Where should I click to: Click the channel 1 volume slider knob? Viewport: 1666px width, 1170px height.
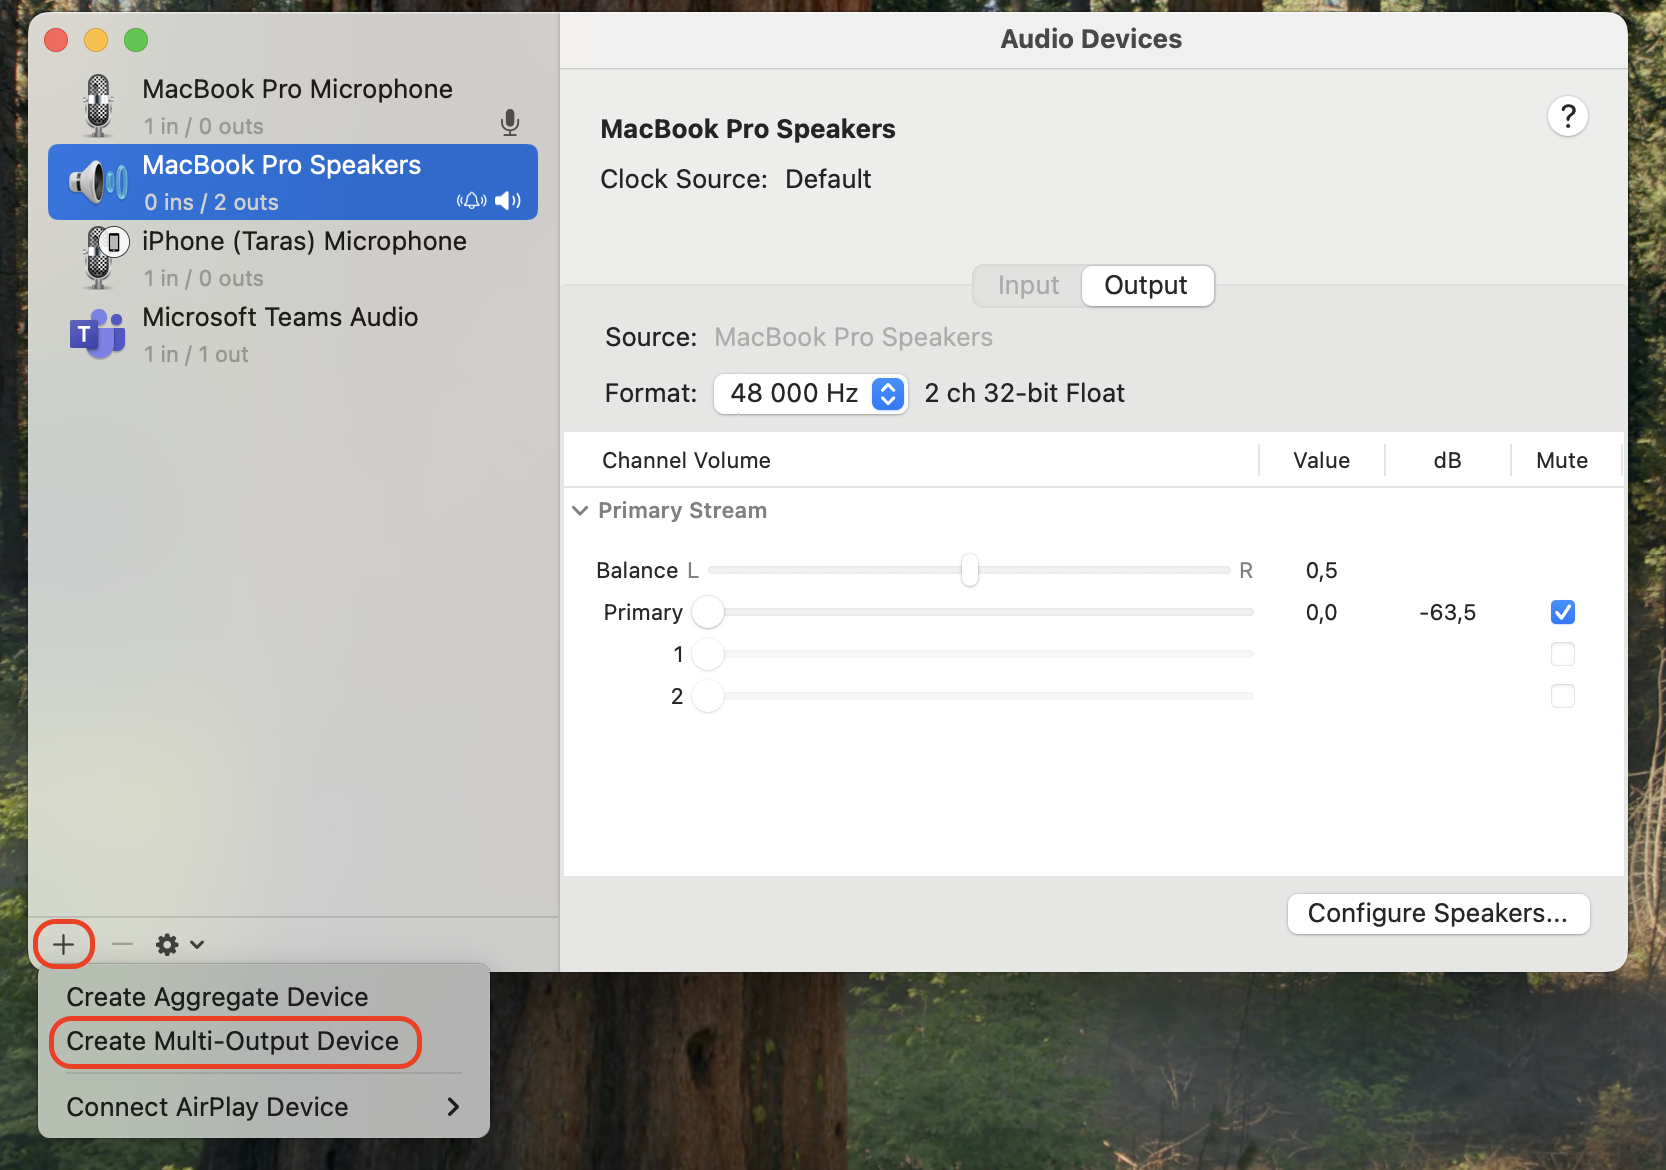pyautogui.click(x=708, y=654)
